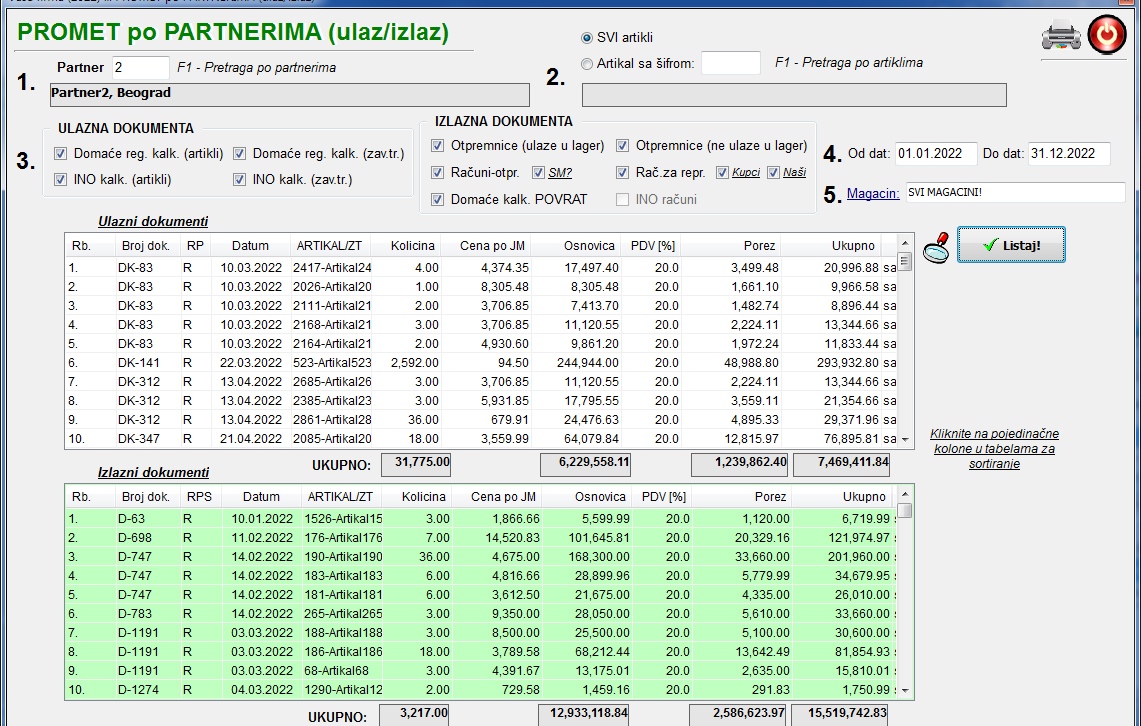
Task: Sort Ulazni table by Broj dok. column
Action: click(x=146, y=246)
